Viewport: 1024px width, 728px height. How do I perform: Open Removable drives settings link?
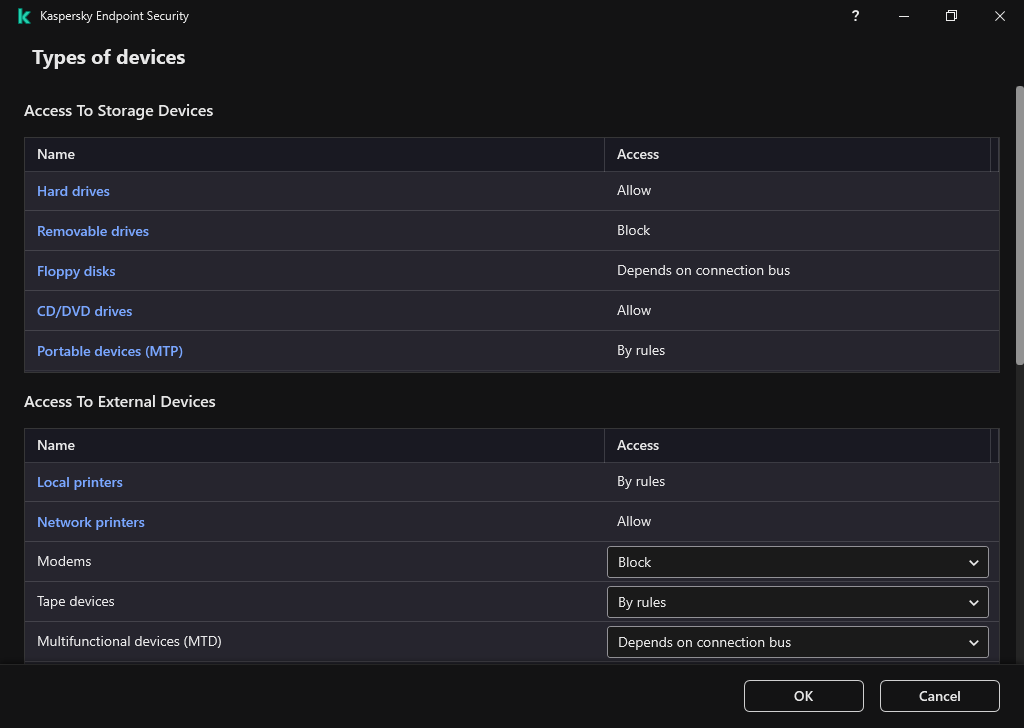93,231
